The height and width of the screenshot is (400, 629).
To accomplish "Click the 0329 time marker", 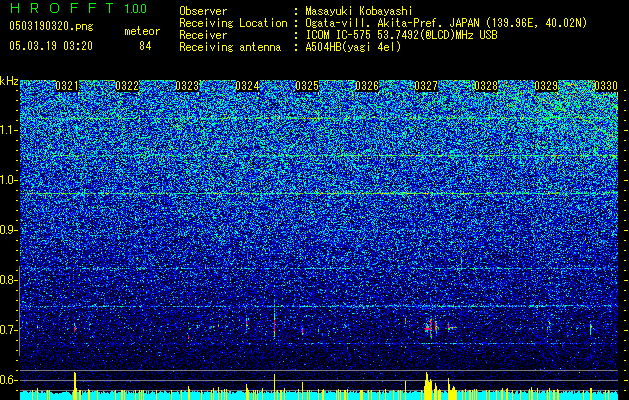I will (546, 86).
